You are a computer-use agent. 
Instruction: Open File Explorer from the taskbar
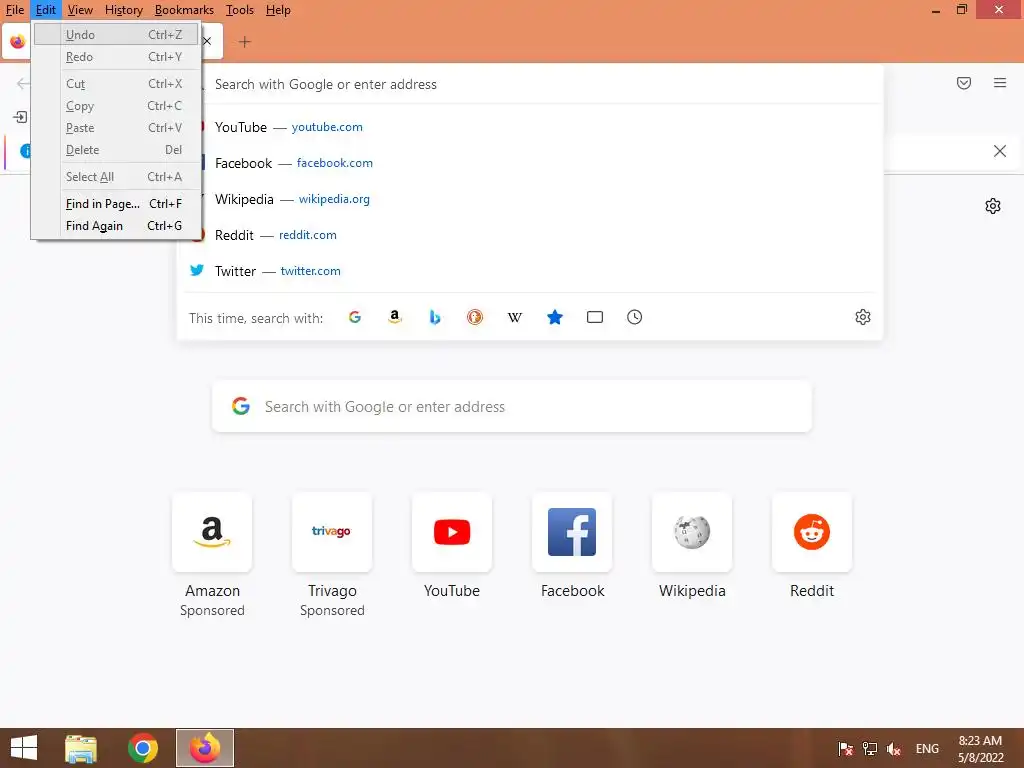(81, 748)
